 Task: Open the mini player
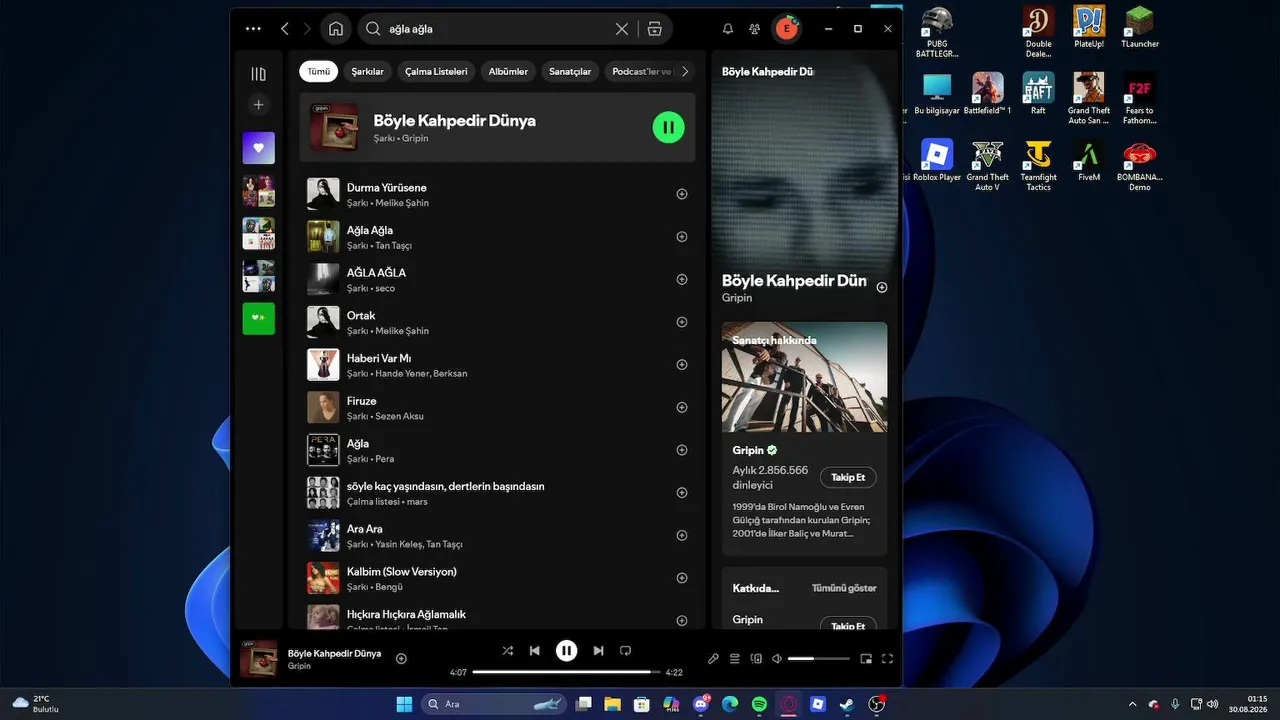pos(866,659)
